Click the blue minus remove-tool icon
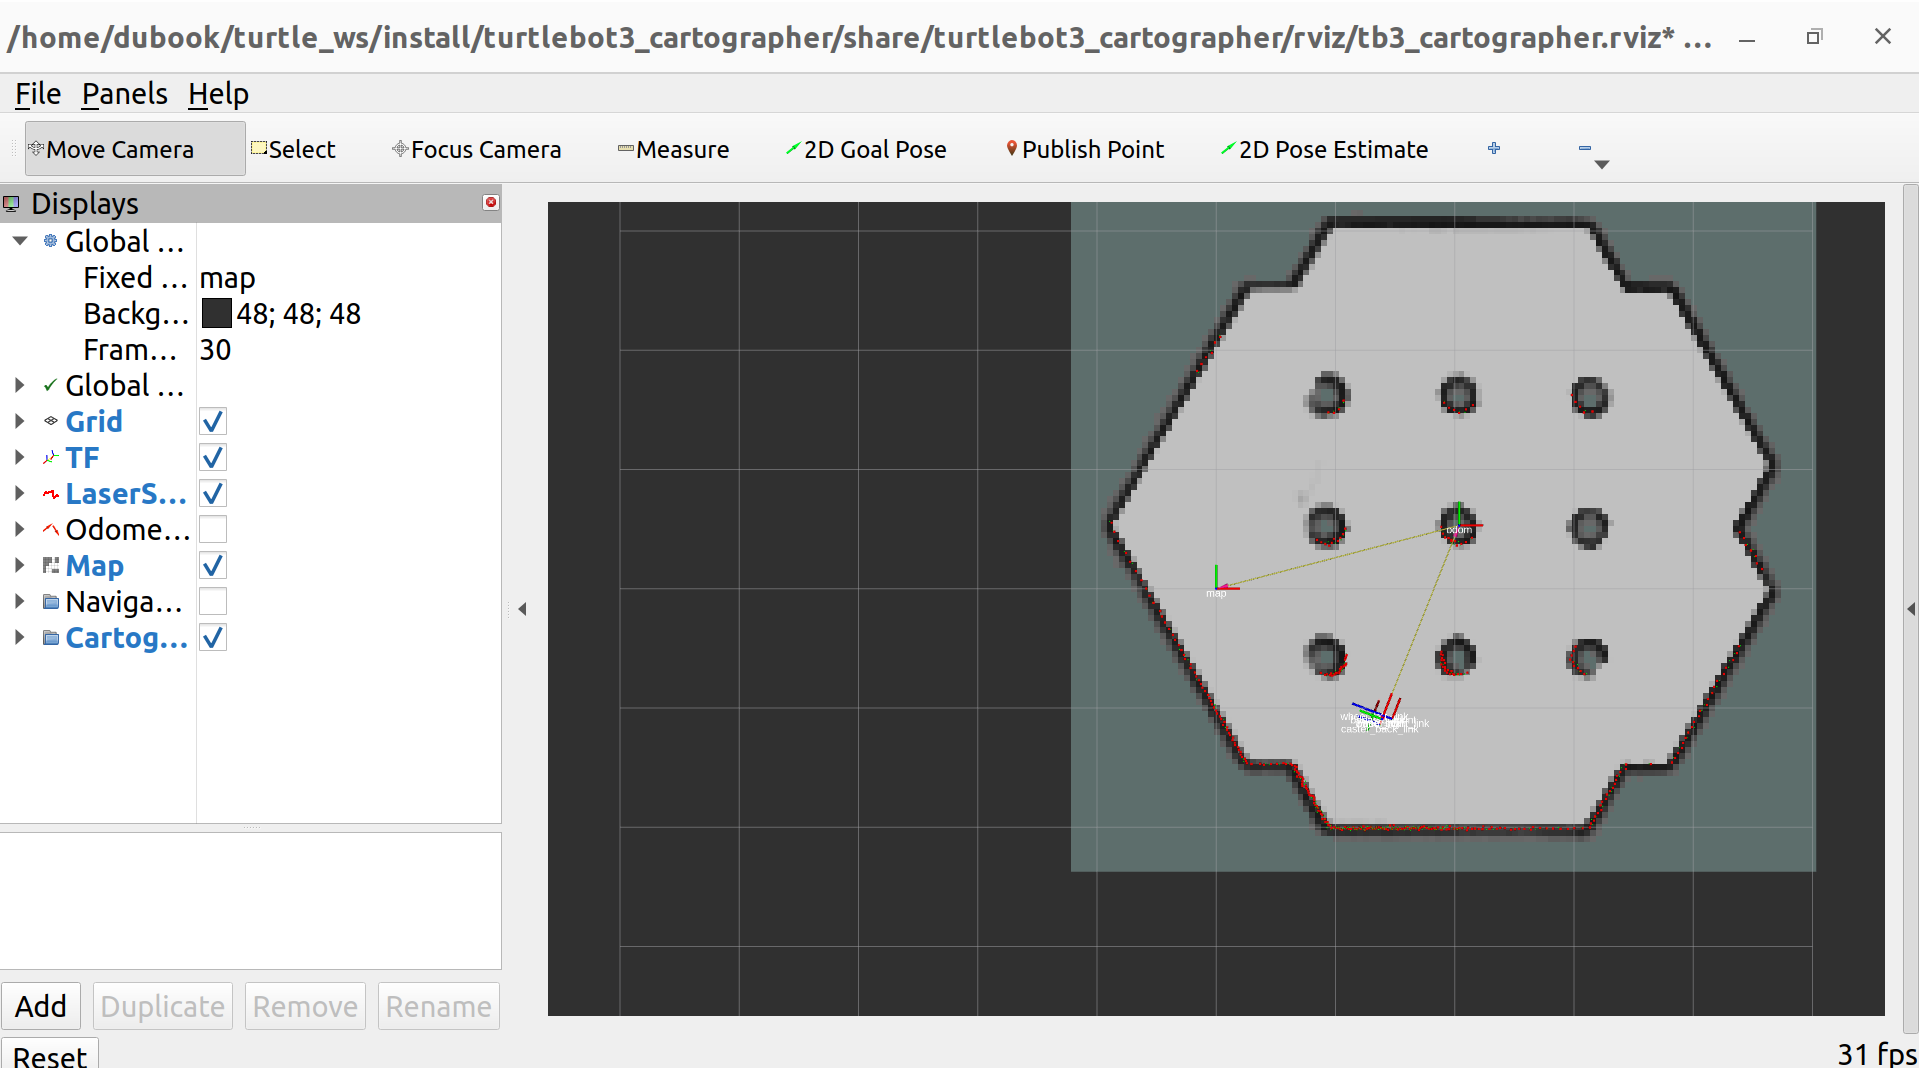 (x=1585, y=148)
